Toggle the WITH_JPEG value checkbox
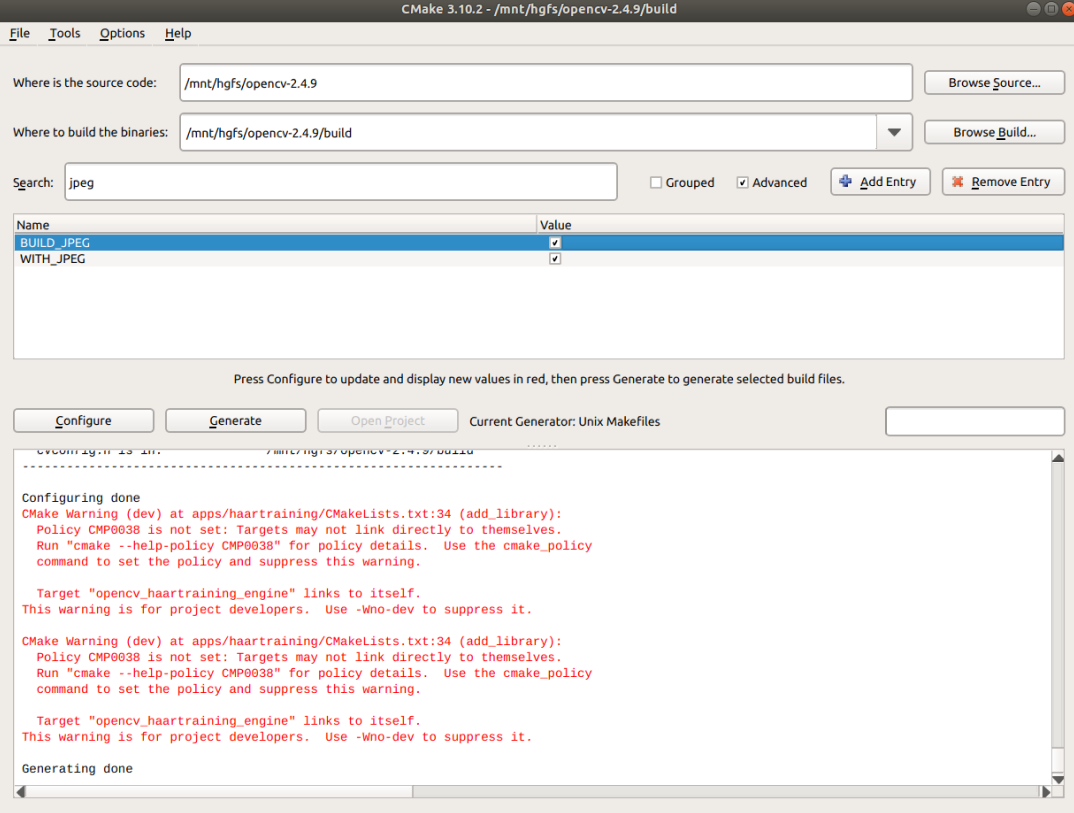The width and height of the screenshot is (1074, 813). coord(555,259)
